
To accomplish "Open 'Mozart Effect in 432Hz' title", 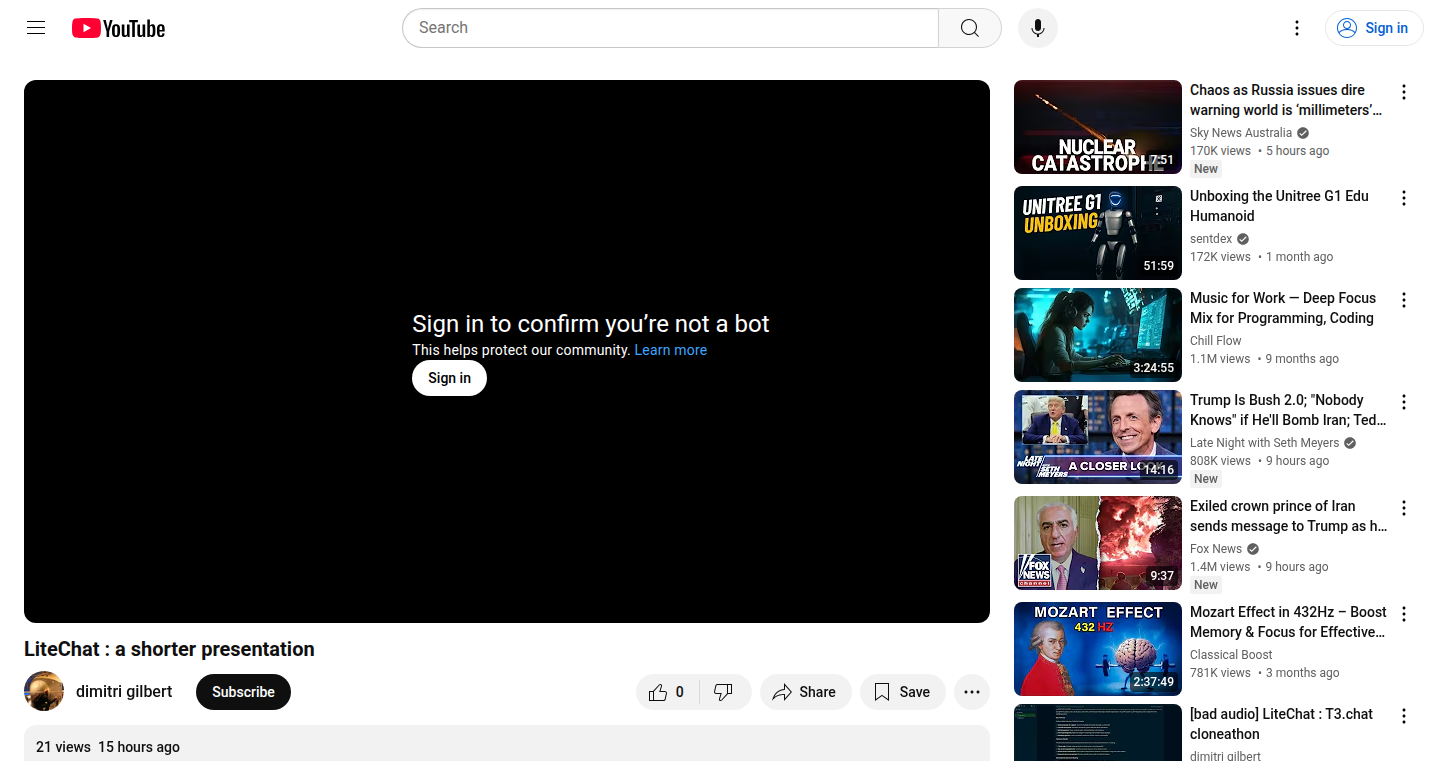I will point(1288,622).
